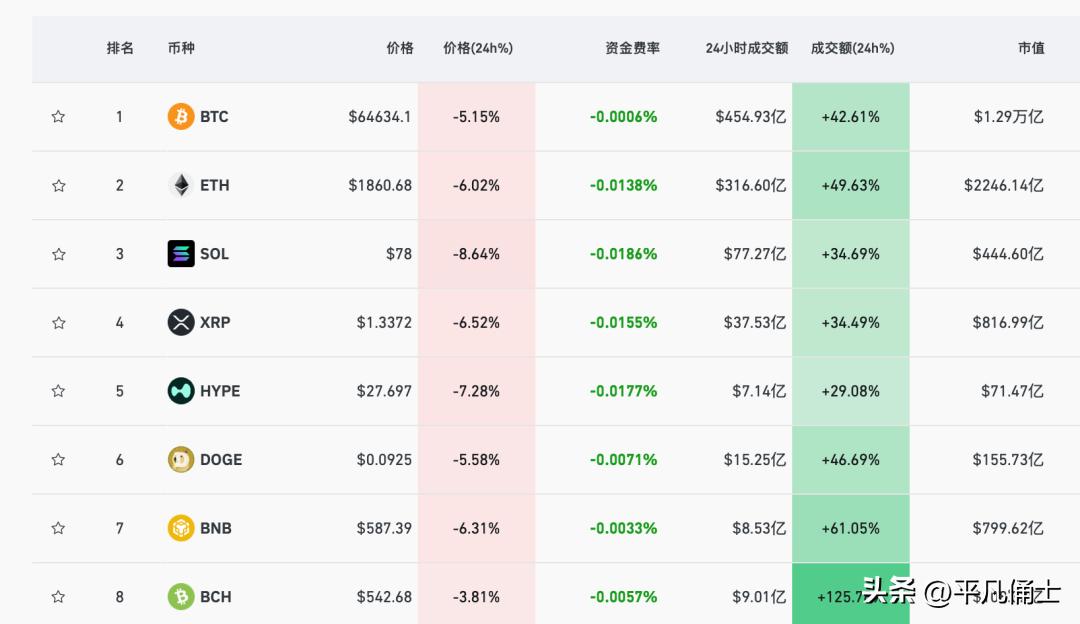
Task: Click the Dogecoin DOGE icon
Action: 180,459
